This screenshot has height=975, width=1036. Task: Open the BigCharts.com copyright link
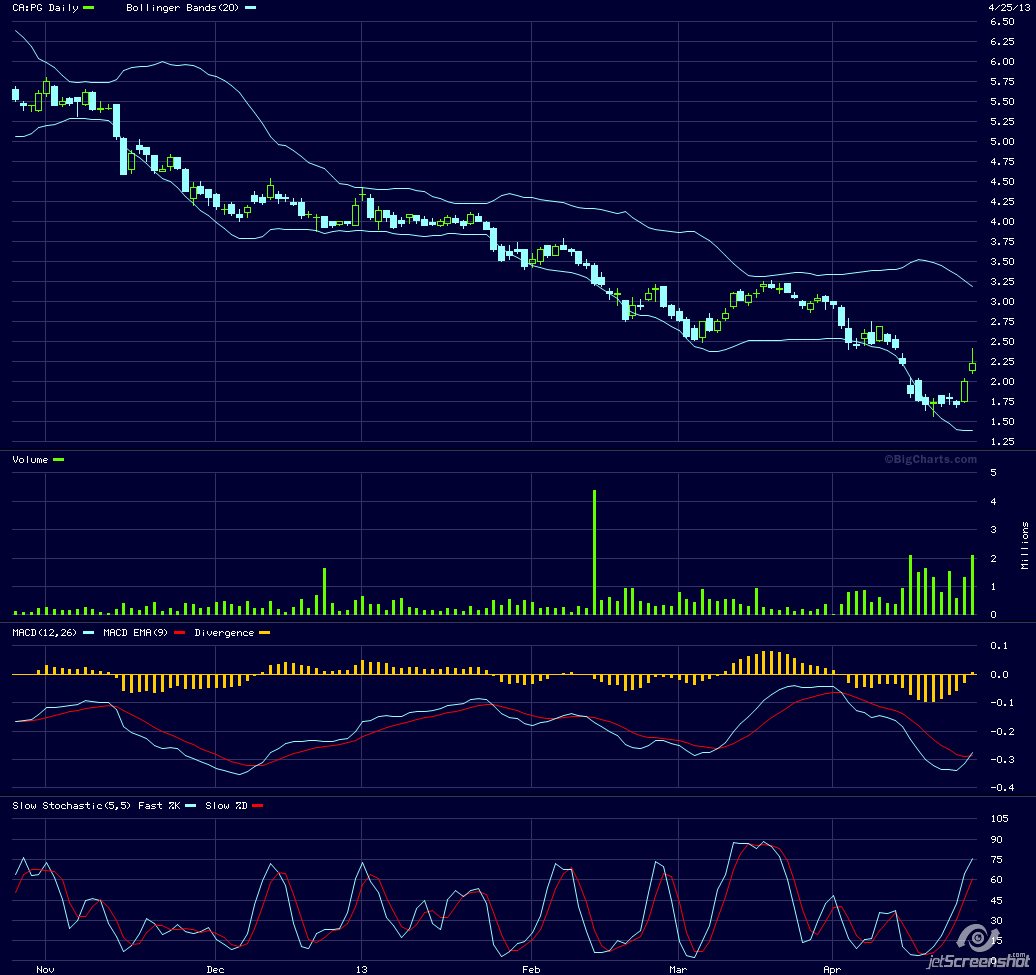click(929, 459)
